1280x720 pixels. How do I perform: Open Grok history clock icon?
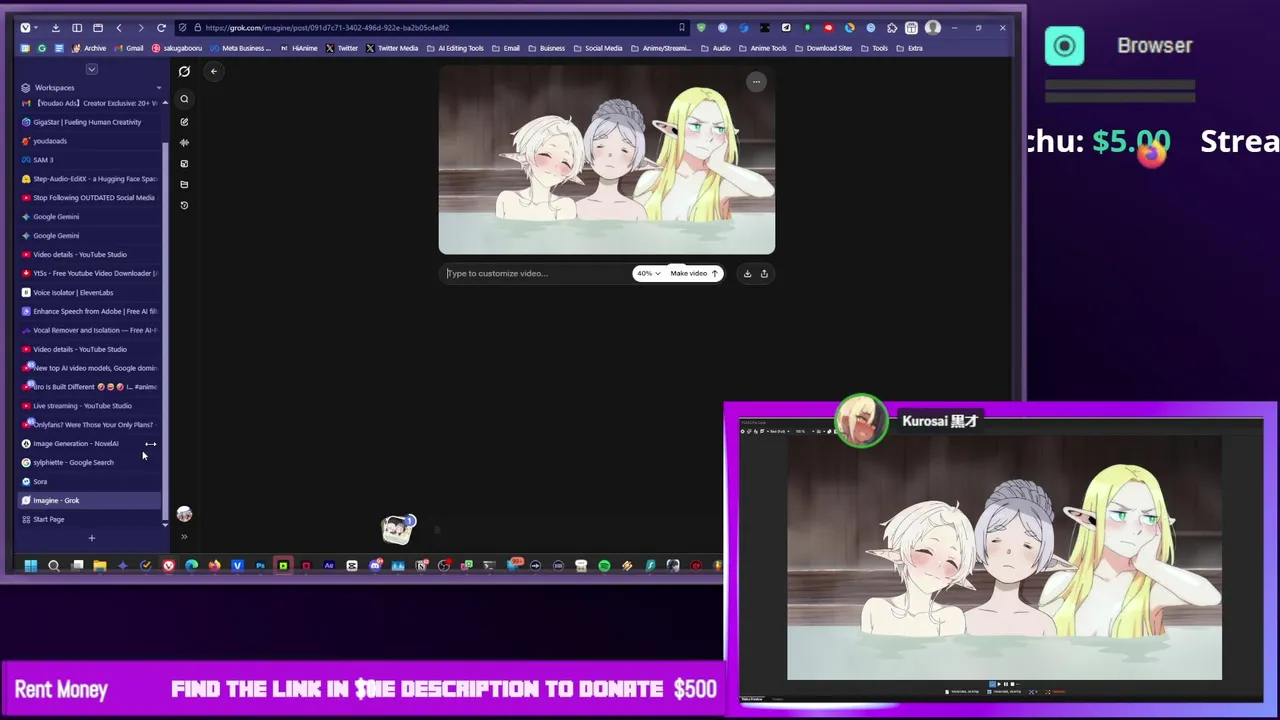[184, 205]
